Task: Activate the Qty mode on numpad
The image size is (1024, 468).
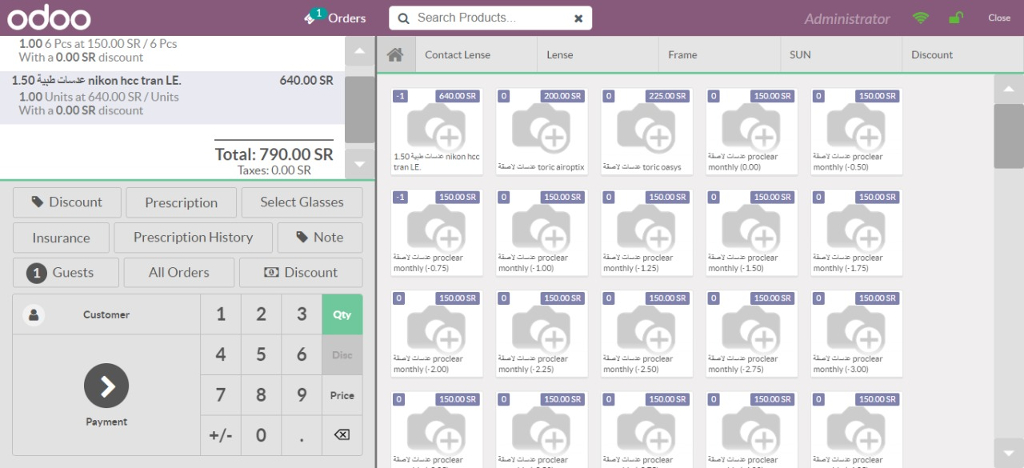Action: click(x=342, y=314)
